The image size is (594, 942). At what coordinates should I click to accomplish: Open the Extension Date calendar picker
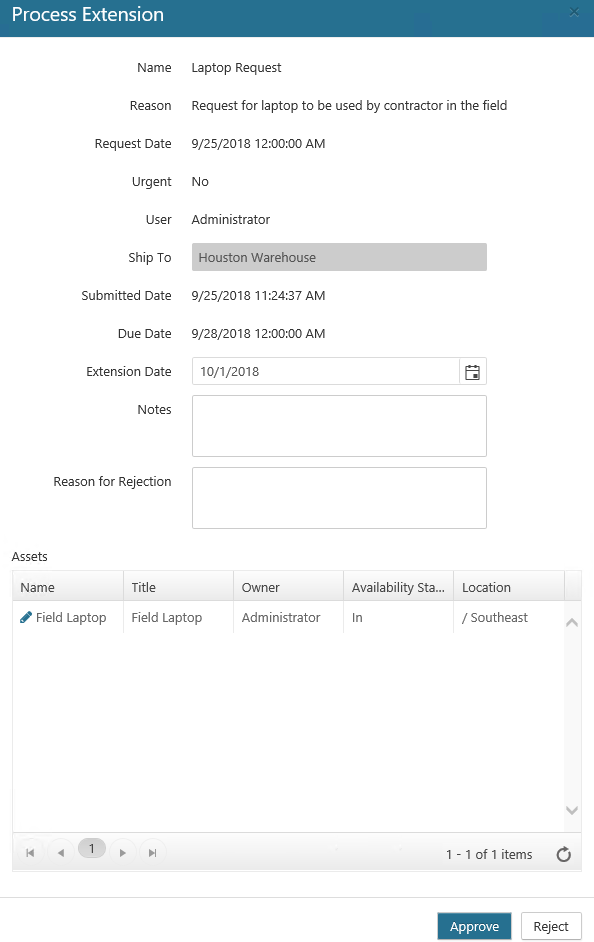coord(473,372)
